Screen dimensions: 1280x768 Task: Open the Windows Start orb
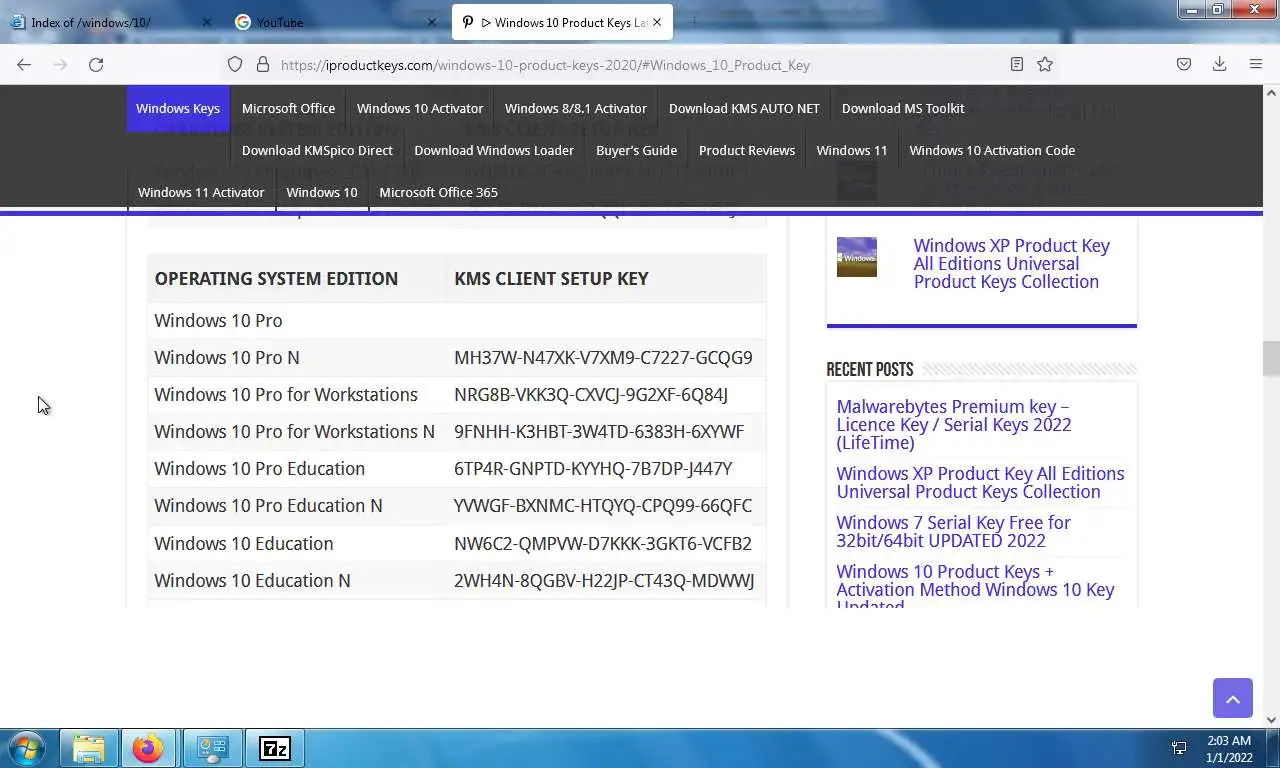(27, 748)
